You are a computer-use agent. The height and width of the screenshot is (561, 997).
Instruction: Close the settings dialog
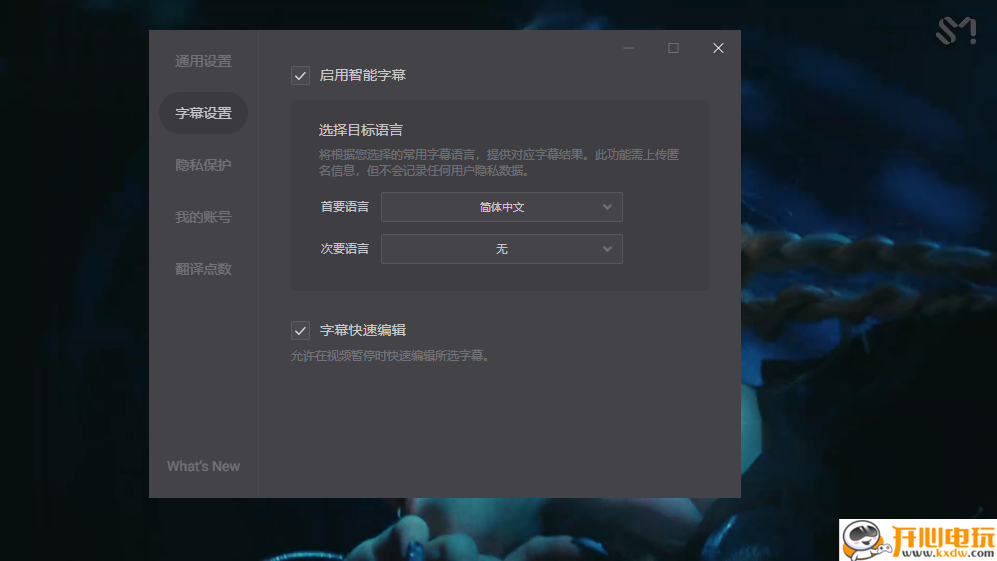tap(718, 48)
